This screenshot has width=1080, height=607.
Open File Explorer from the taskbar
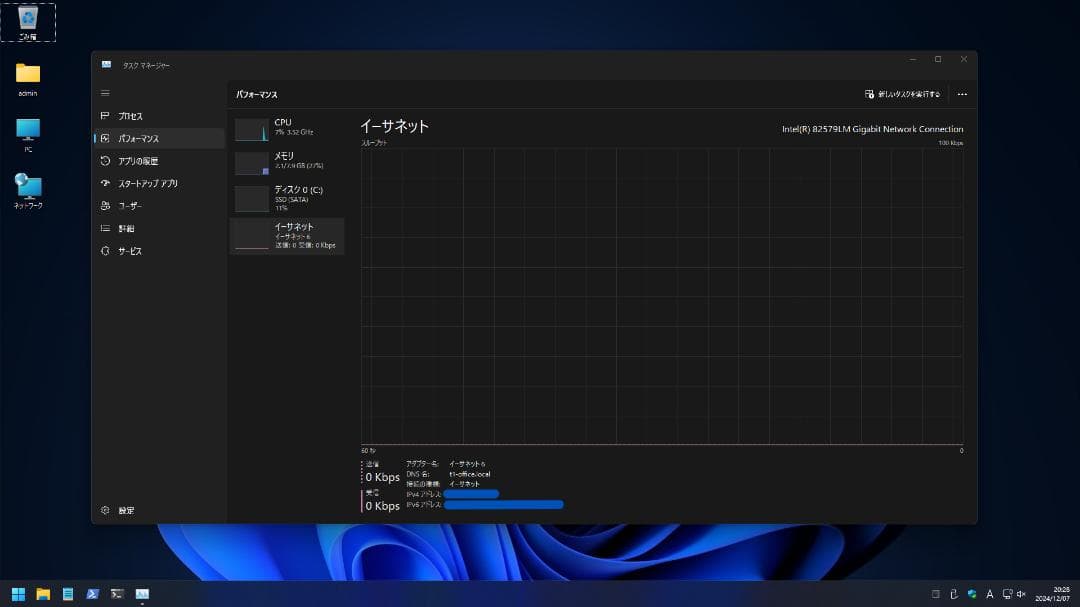tap(43, 594)
